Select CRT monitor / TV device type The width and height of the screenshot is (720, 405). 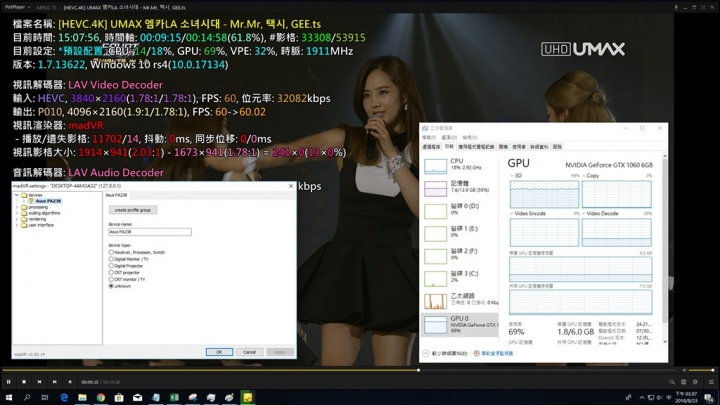(x=127, y=279)
